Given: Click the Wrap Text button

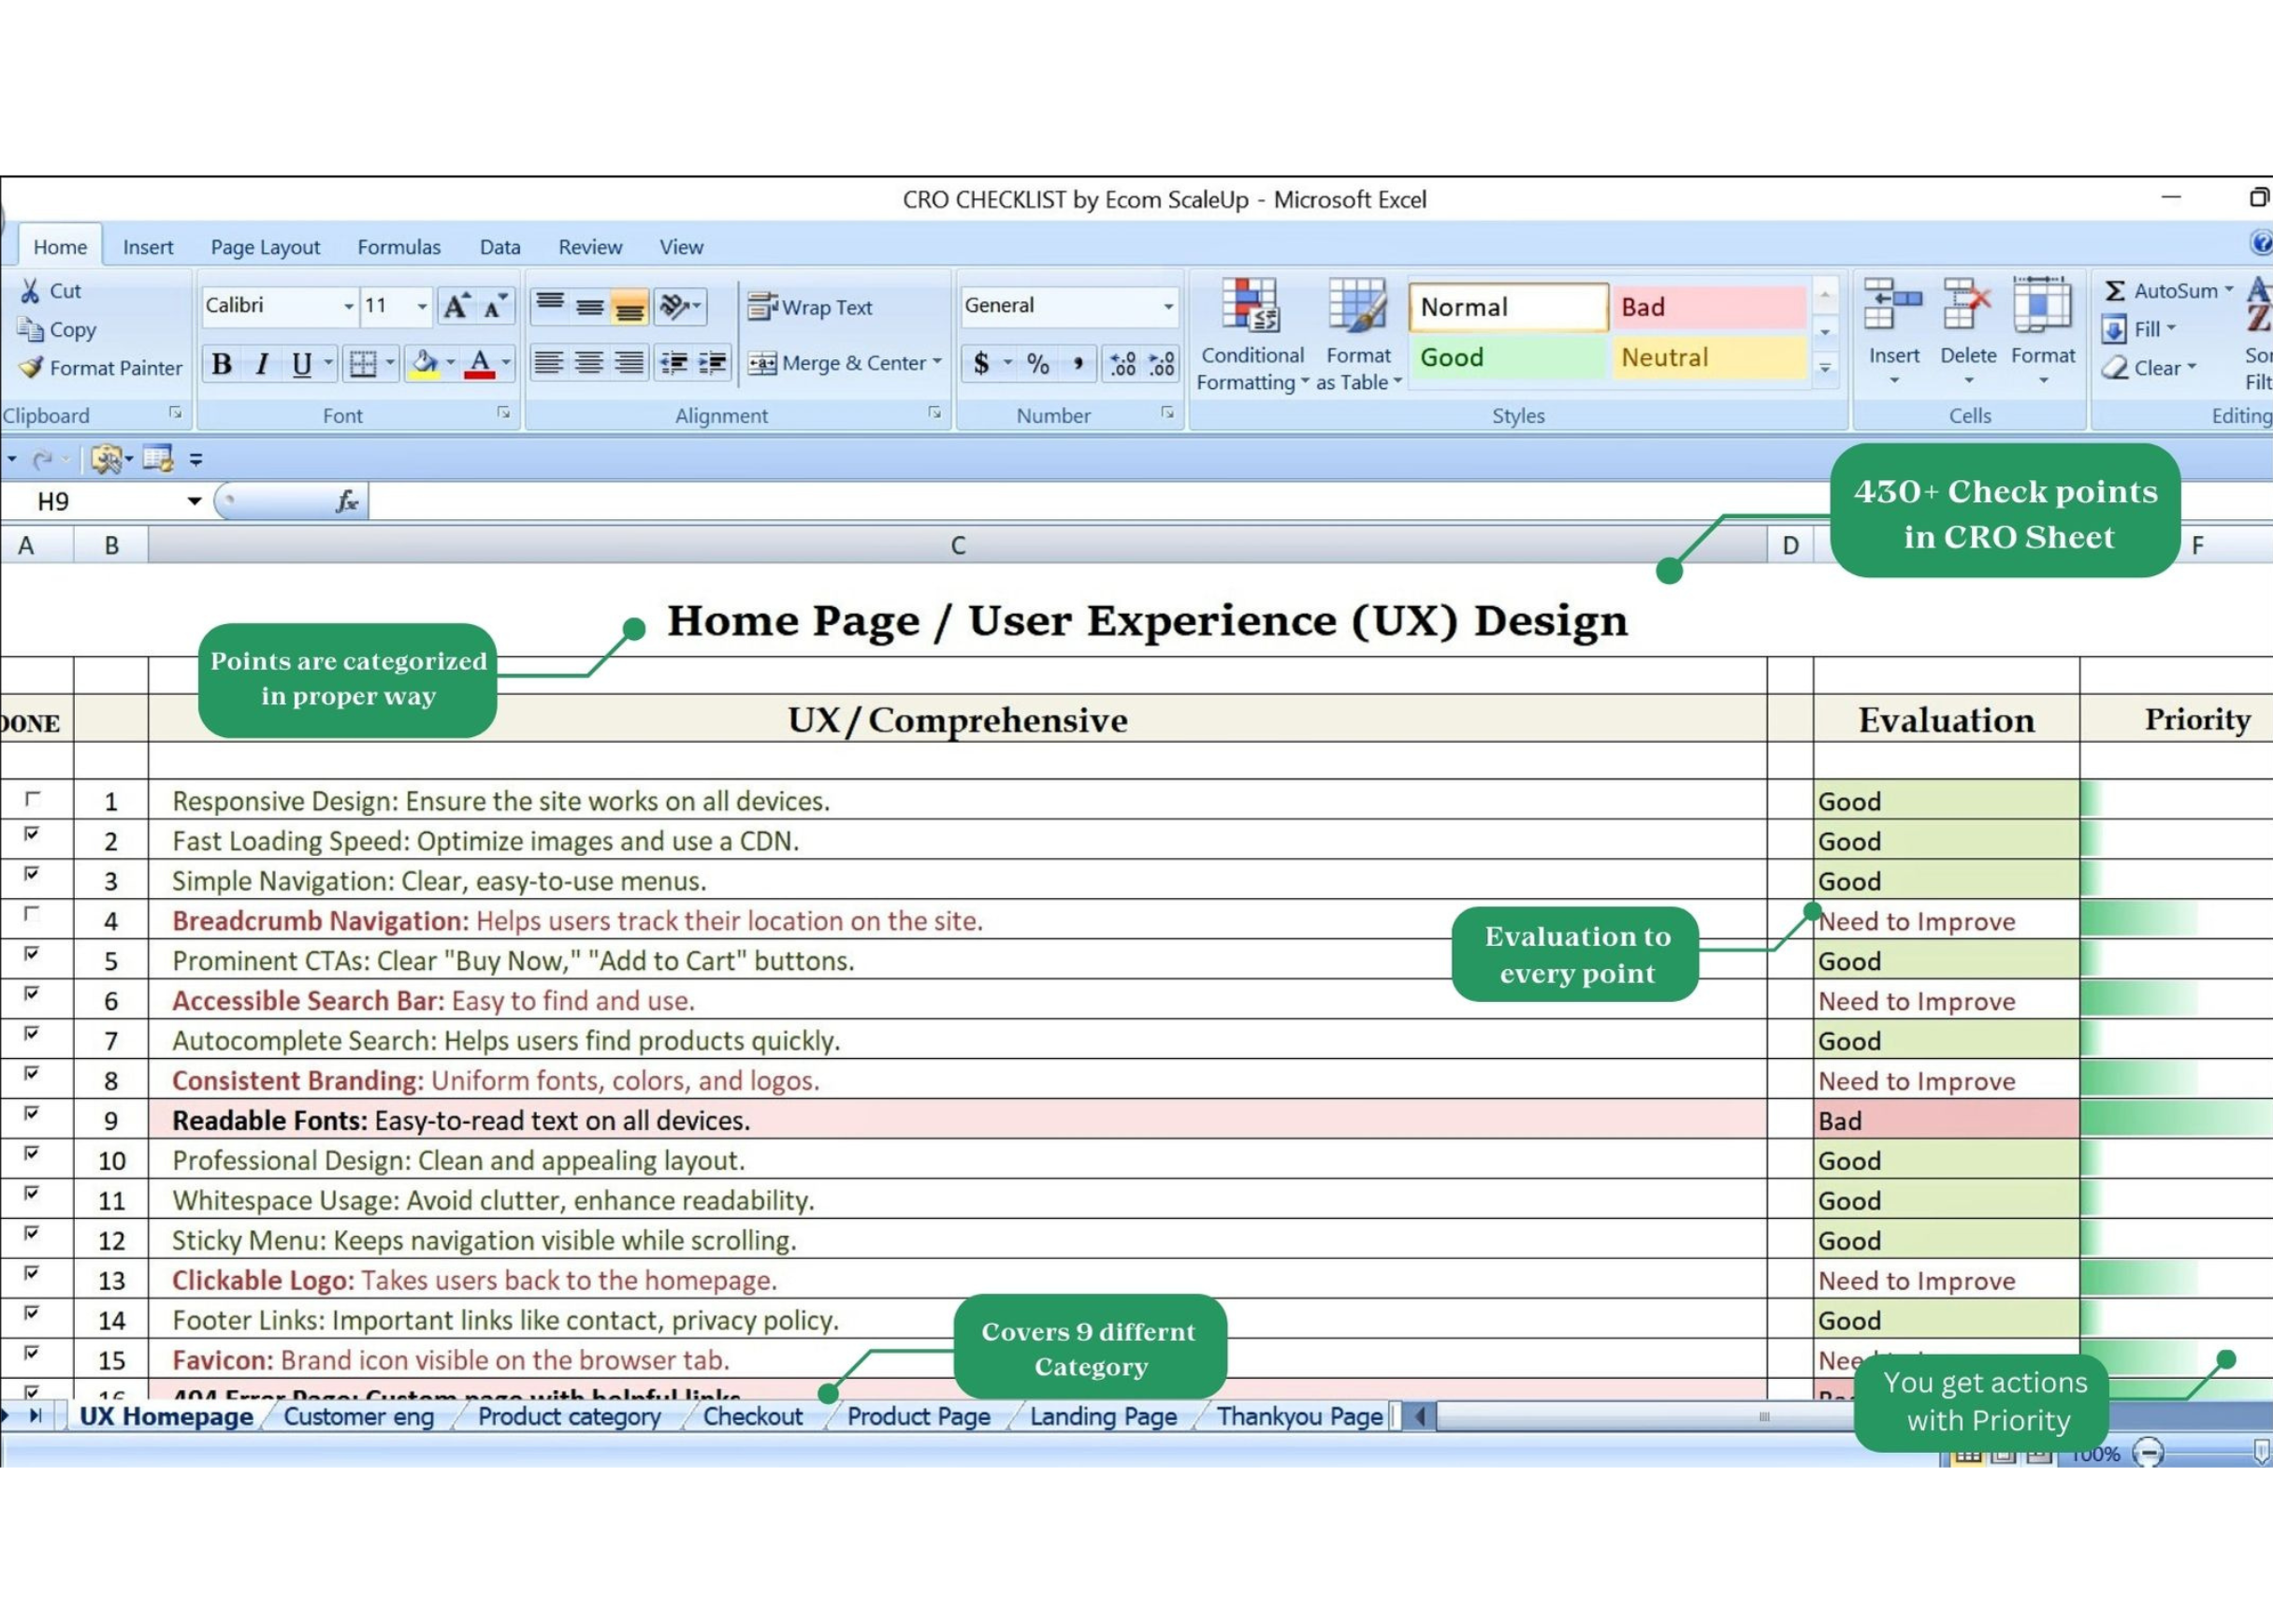Looking at the screenshot, I should [x=810, y=307].
